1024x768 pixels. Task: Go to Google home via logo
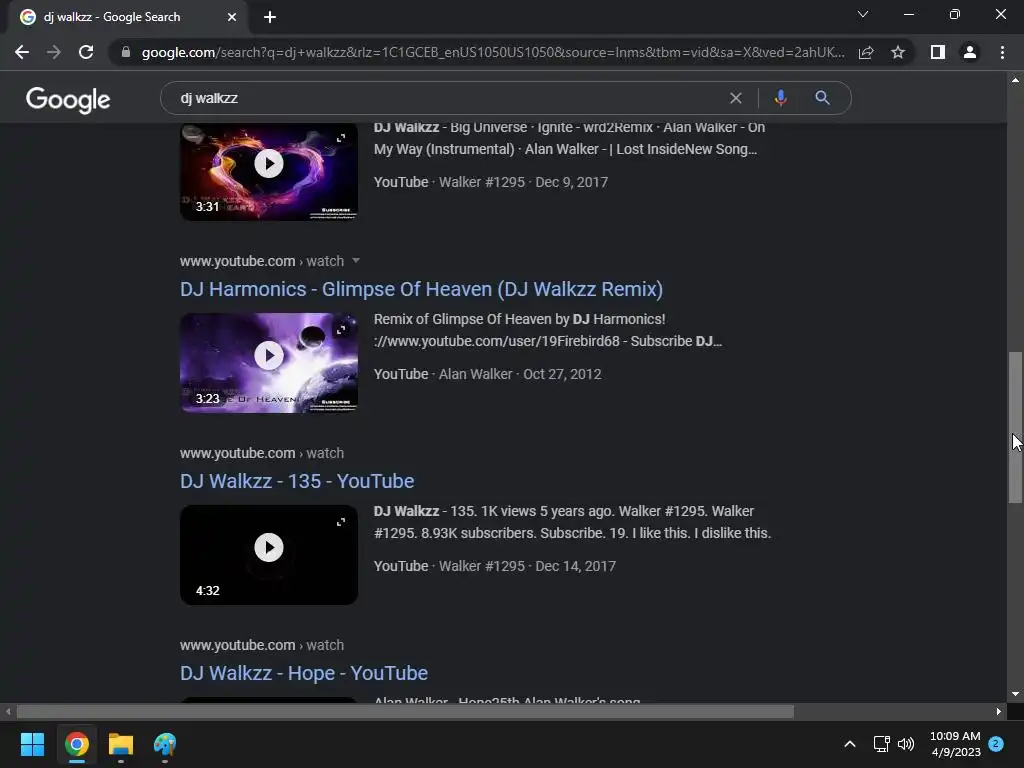(68, 99)
